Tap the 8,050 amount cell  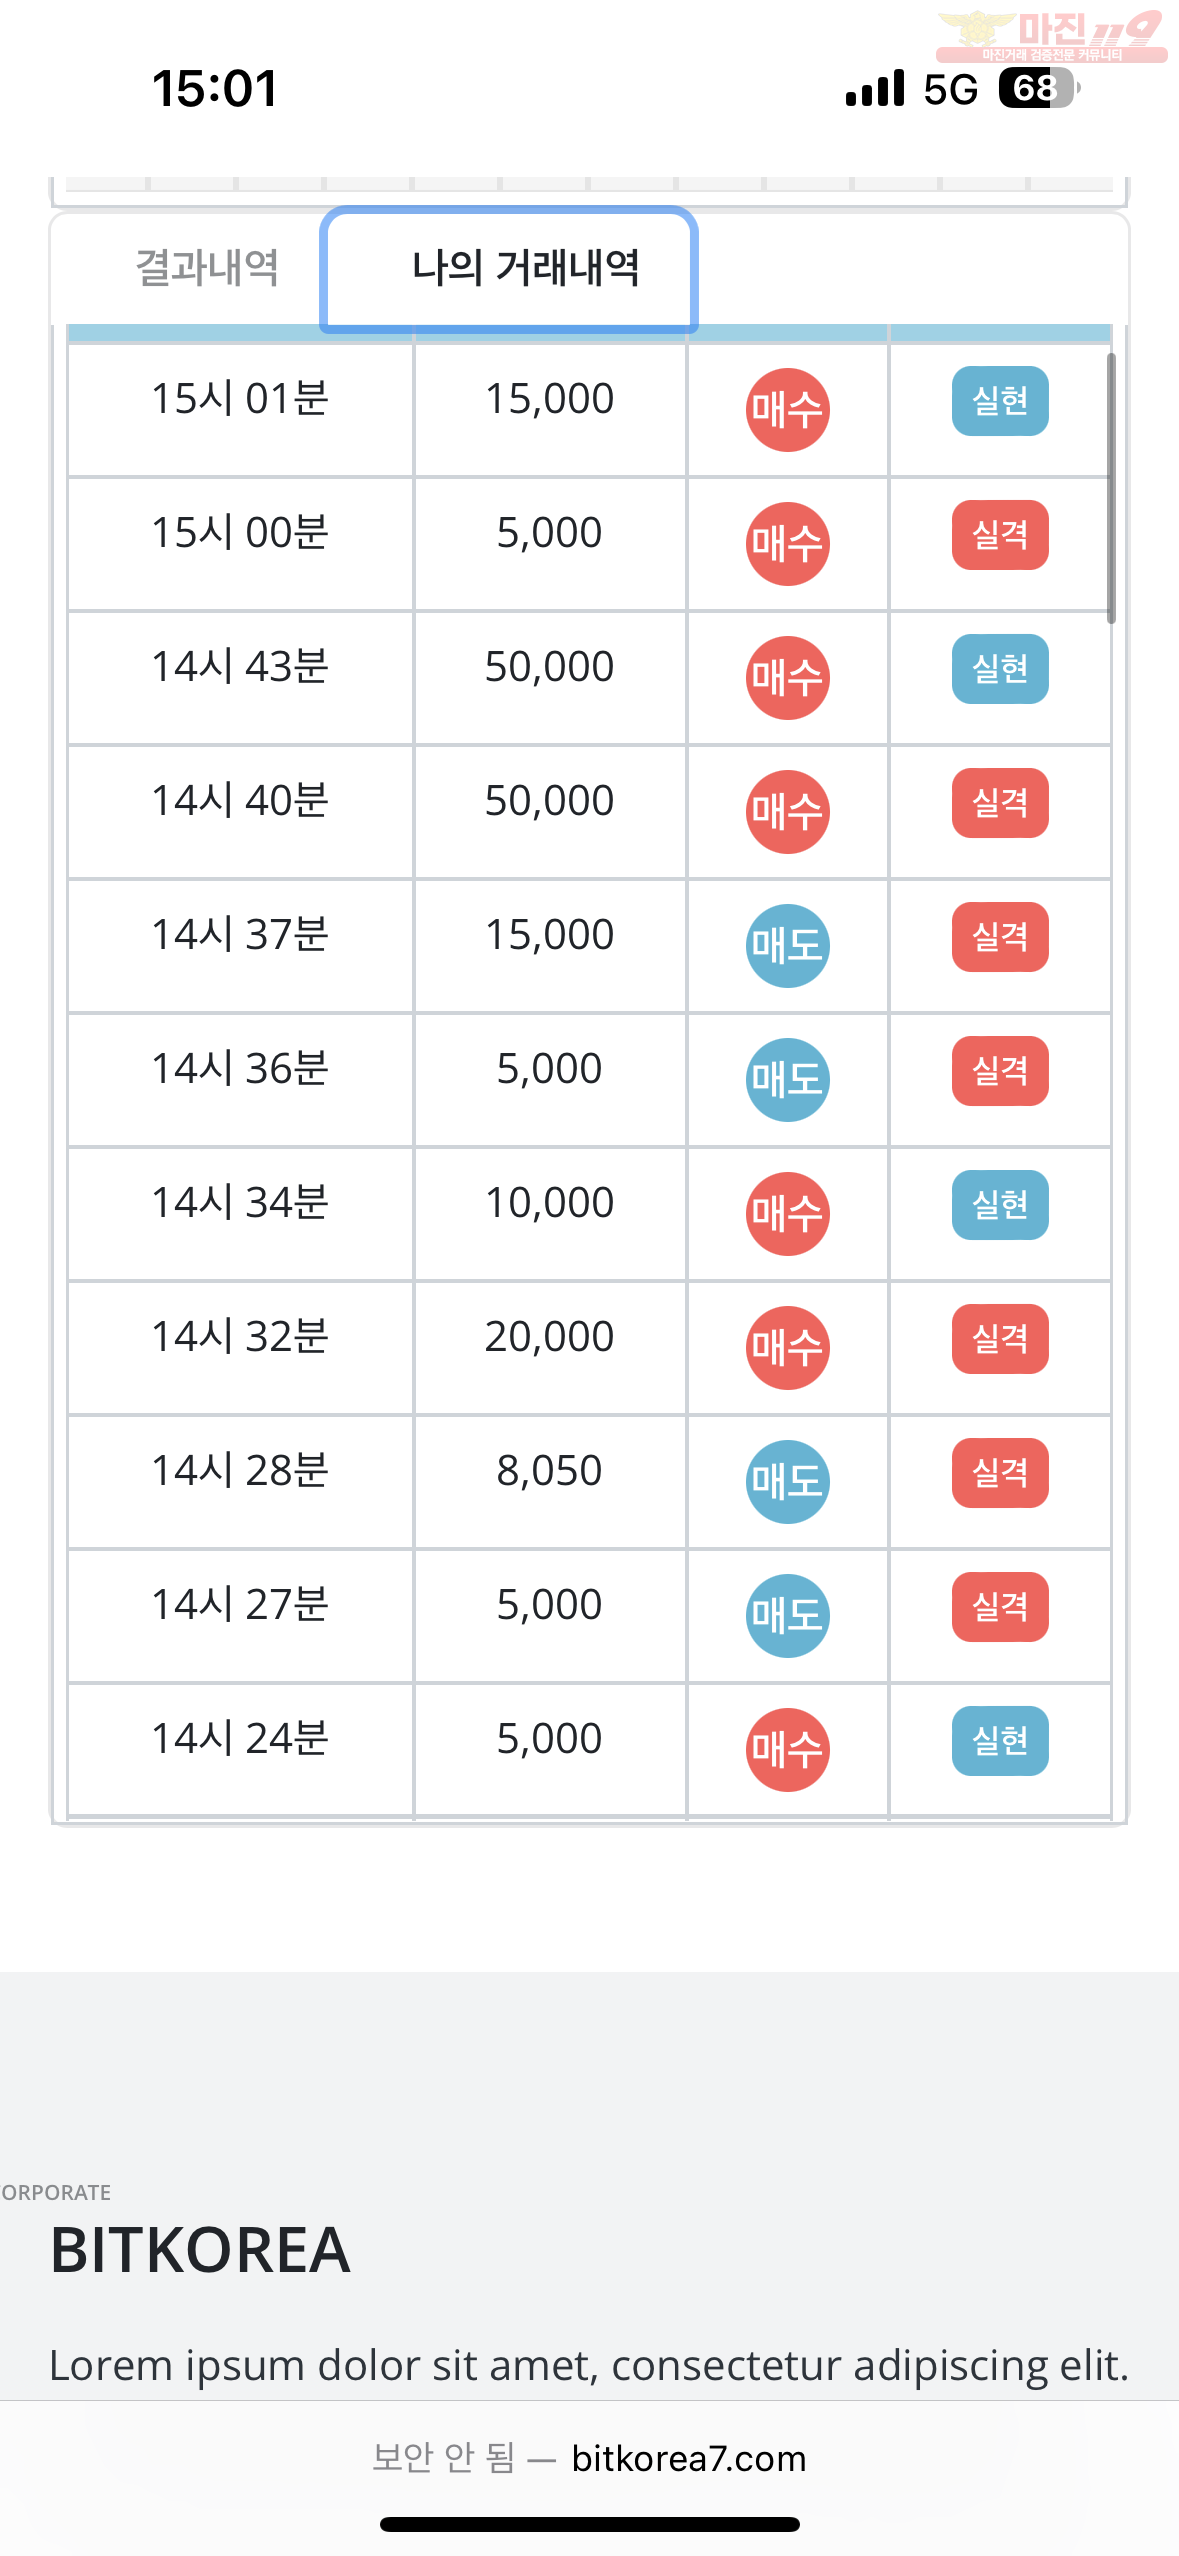point(549,1482)
